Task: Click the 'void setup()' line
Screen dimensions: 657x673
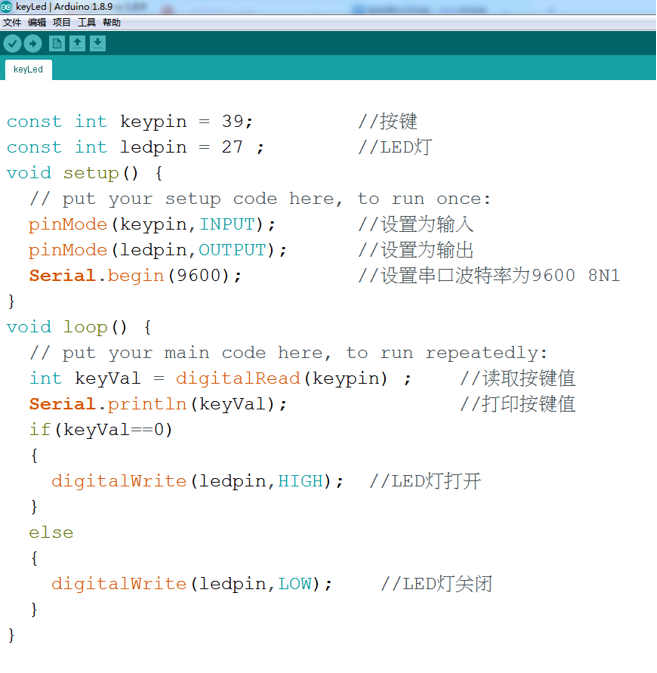Action: tap(85, 173)
